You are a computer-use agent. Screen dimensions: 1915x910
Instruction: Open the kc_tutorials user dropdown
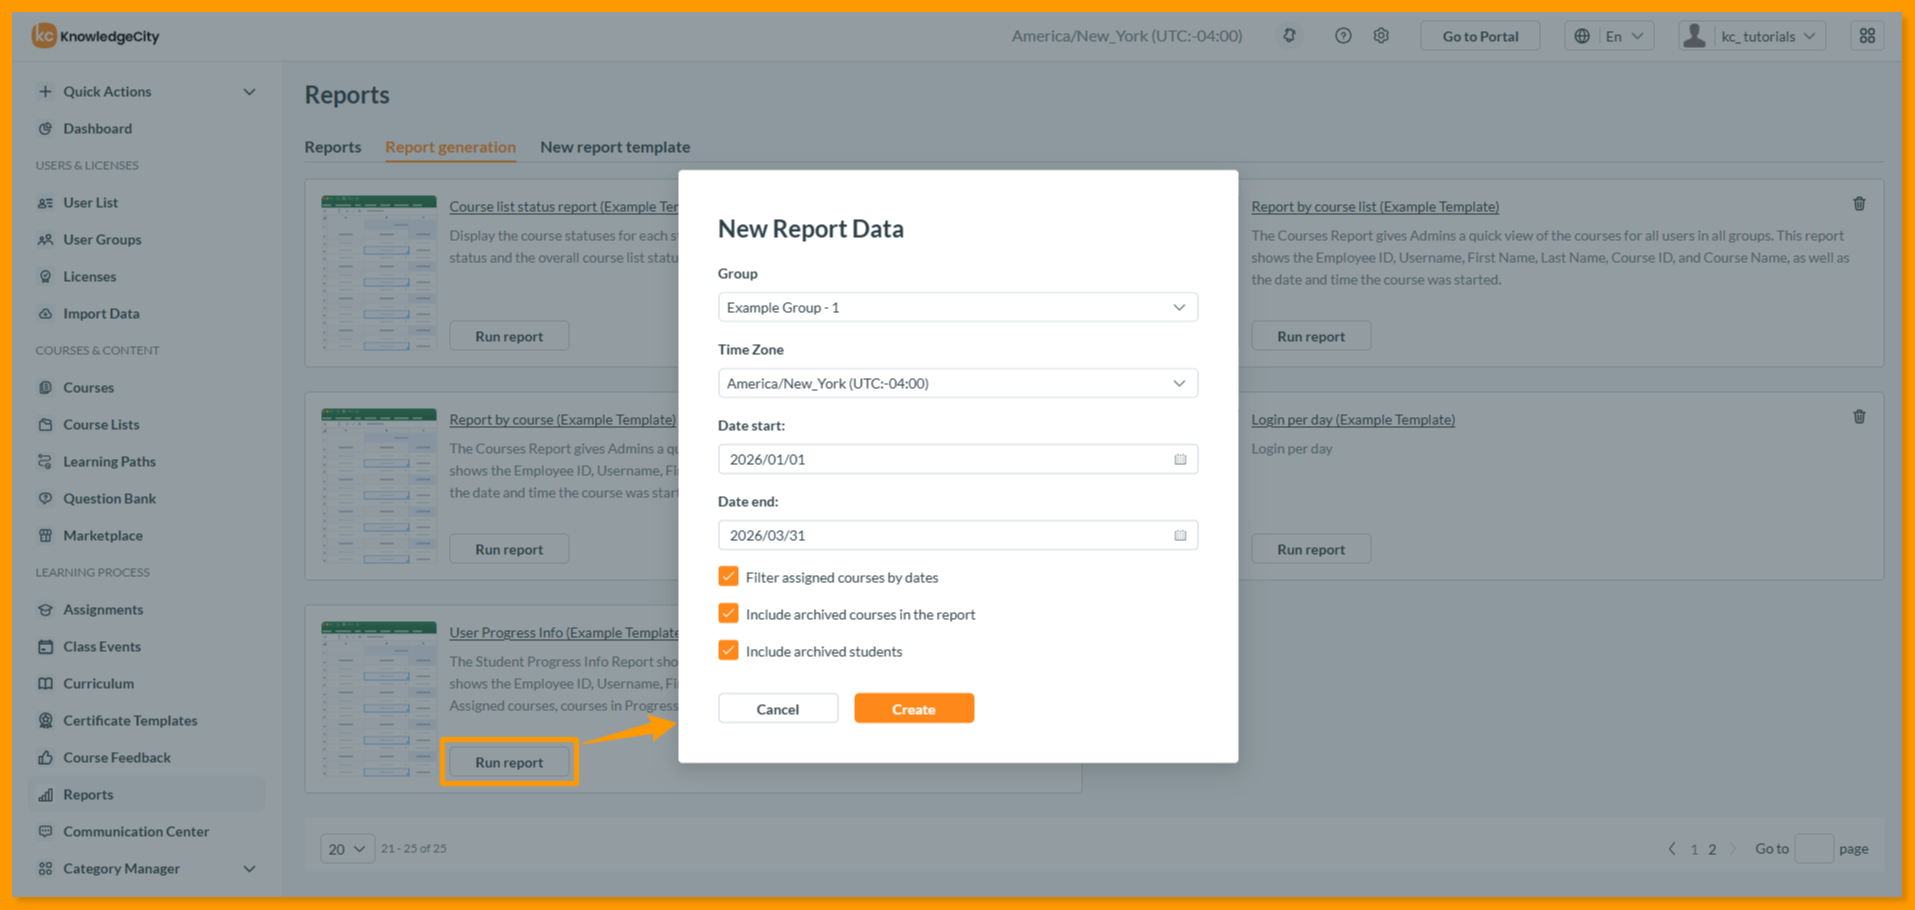pos(1752,36)
